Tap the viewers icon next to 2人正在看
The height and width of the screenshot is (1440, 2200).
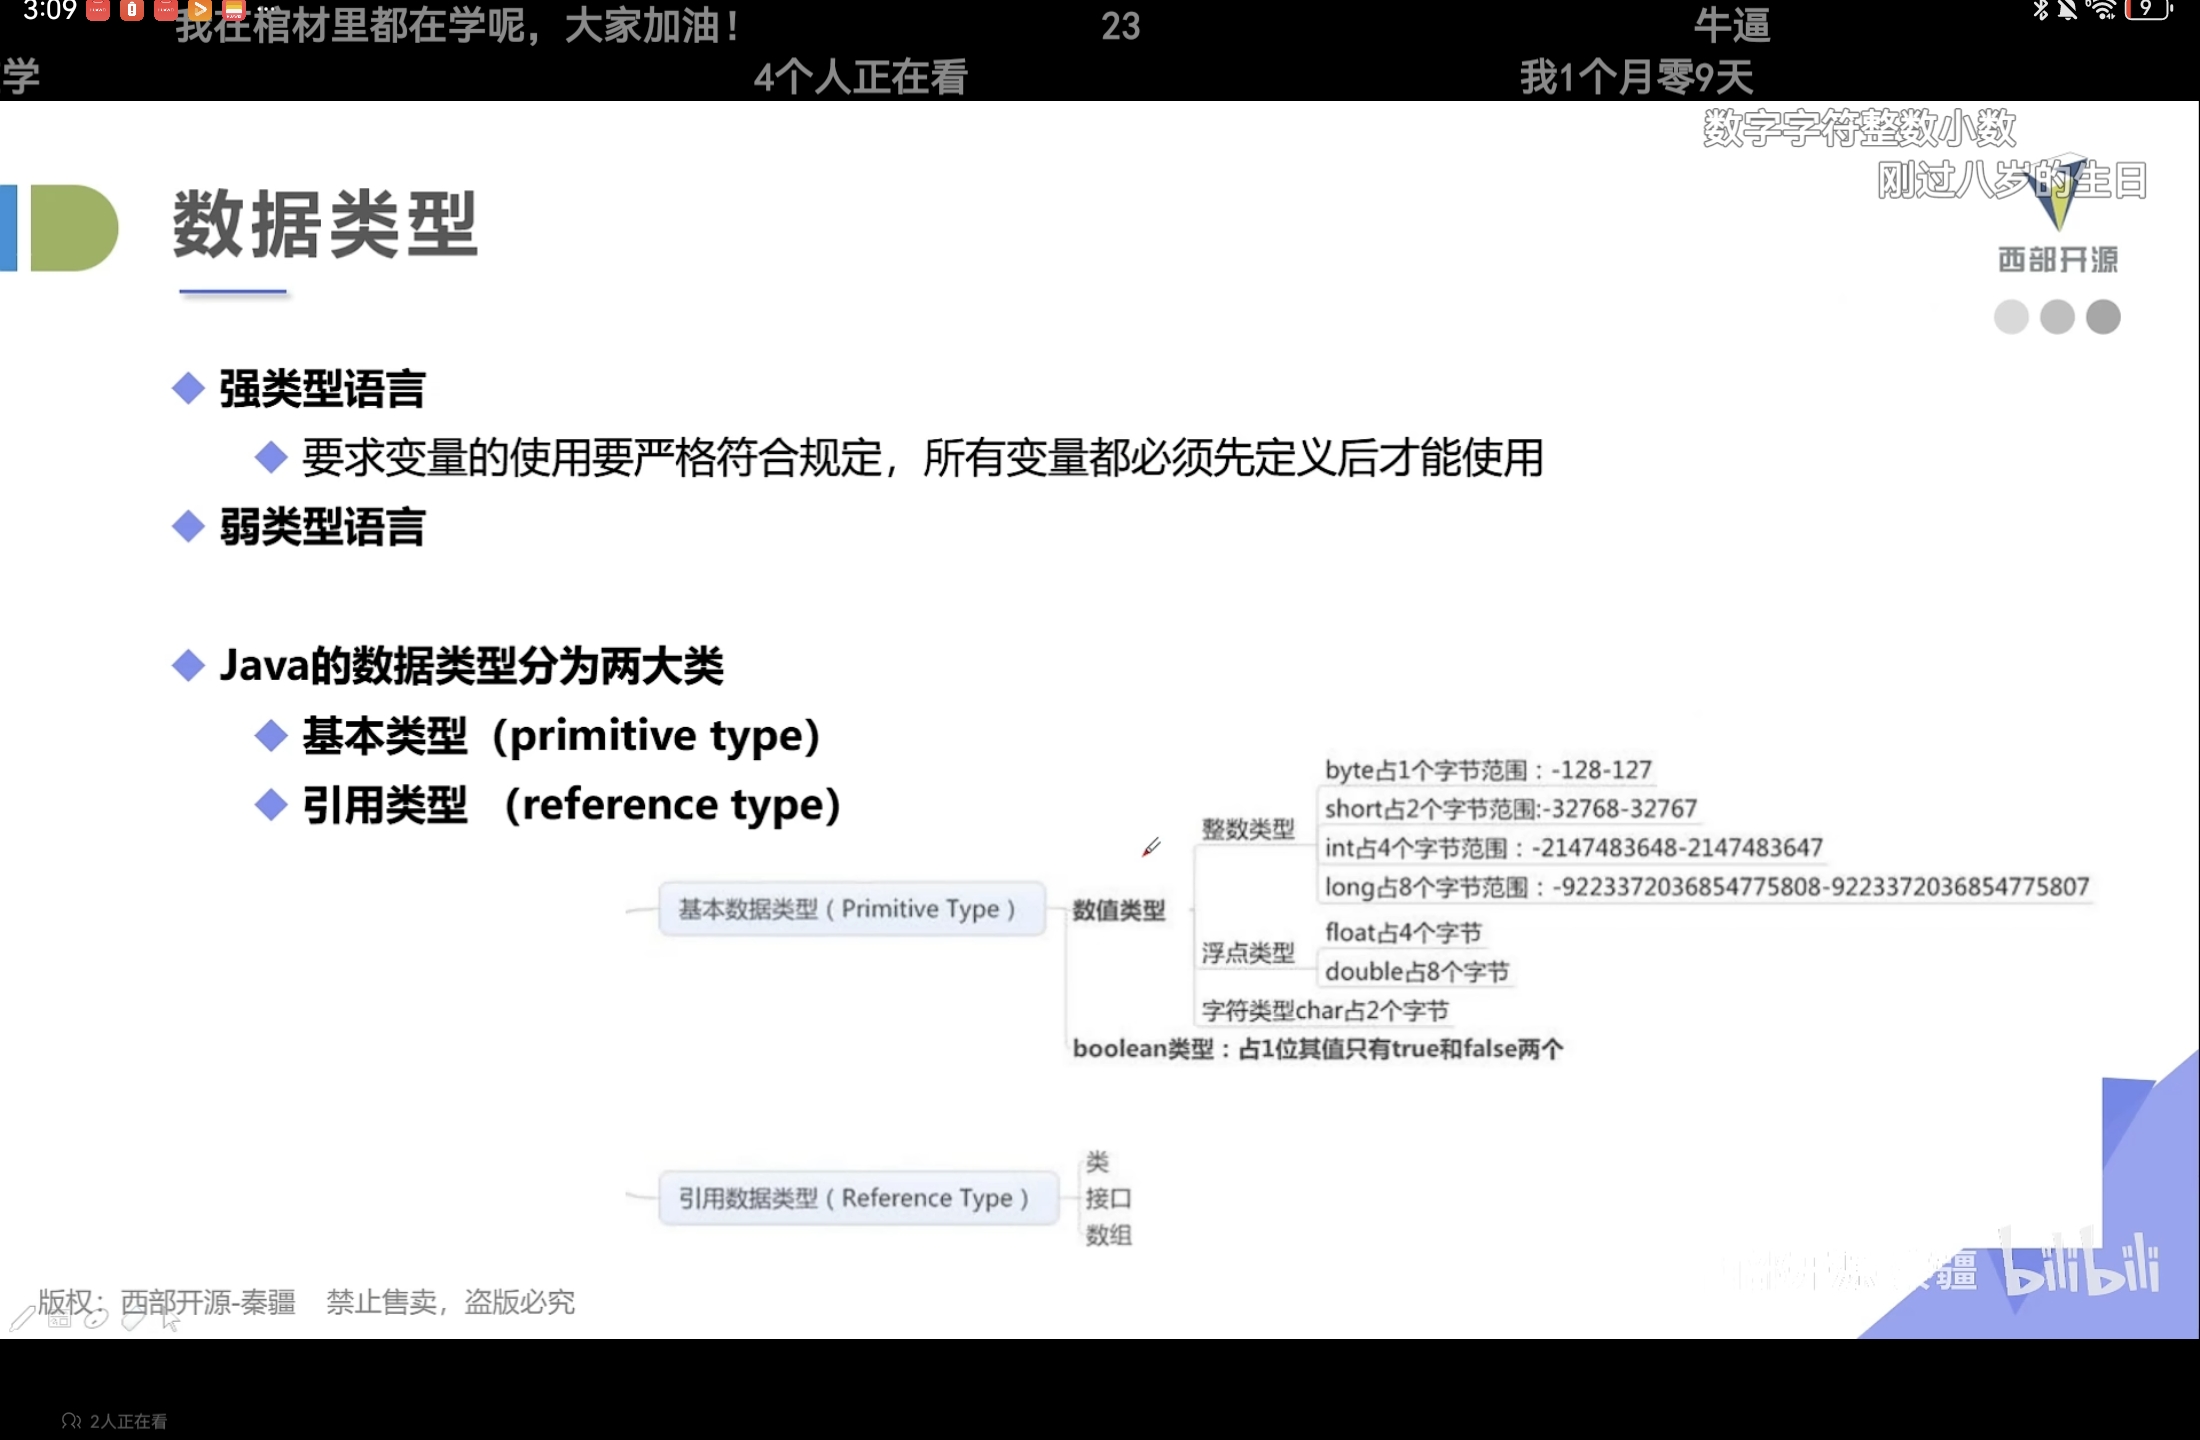71,1421
